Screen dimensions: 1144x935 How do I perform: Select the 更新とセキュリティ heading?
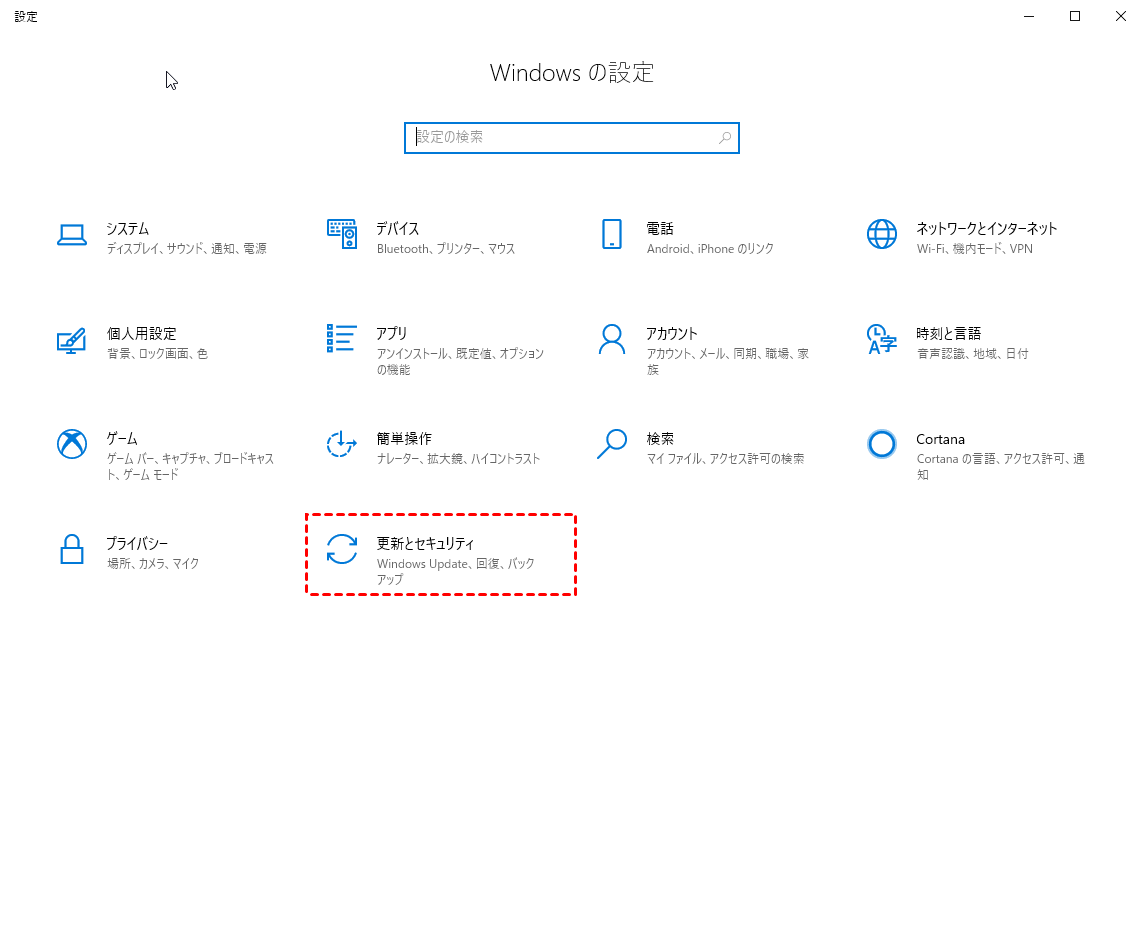point(425,544)
